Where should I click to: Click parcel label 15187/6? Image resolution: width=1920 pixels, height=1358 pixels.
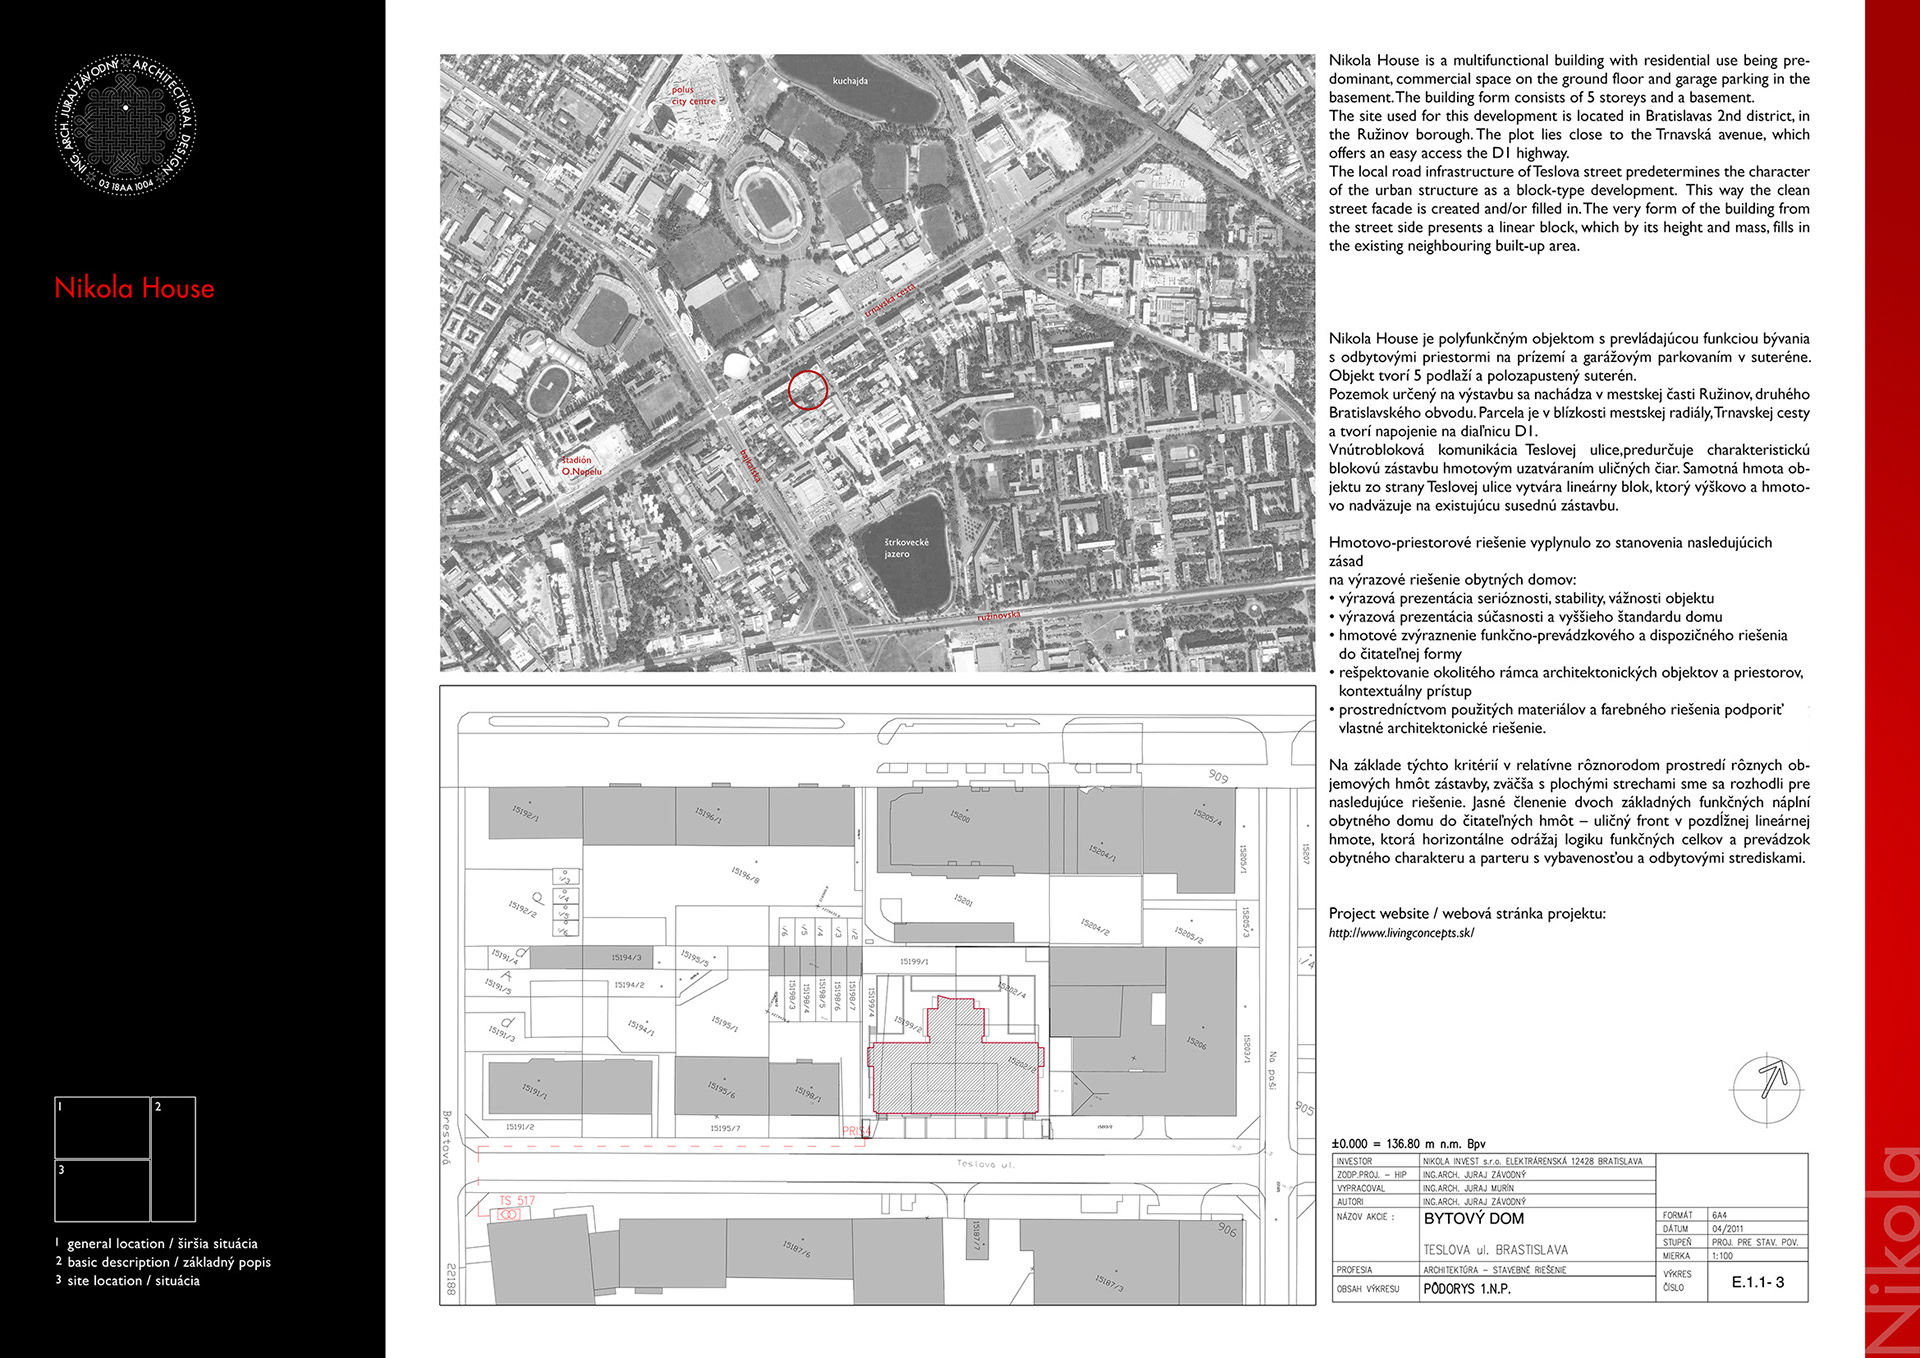[x=797, y=1248]
